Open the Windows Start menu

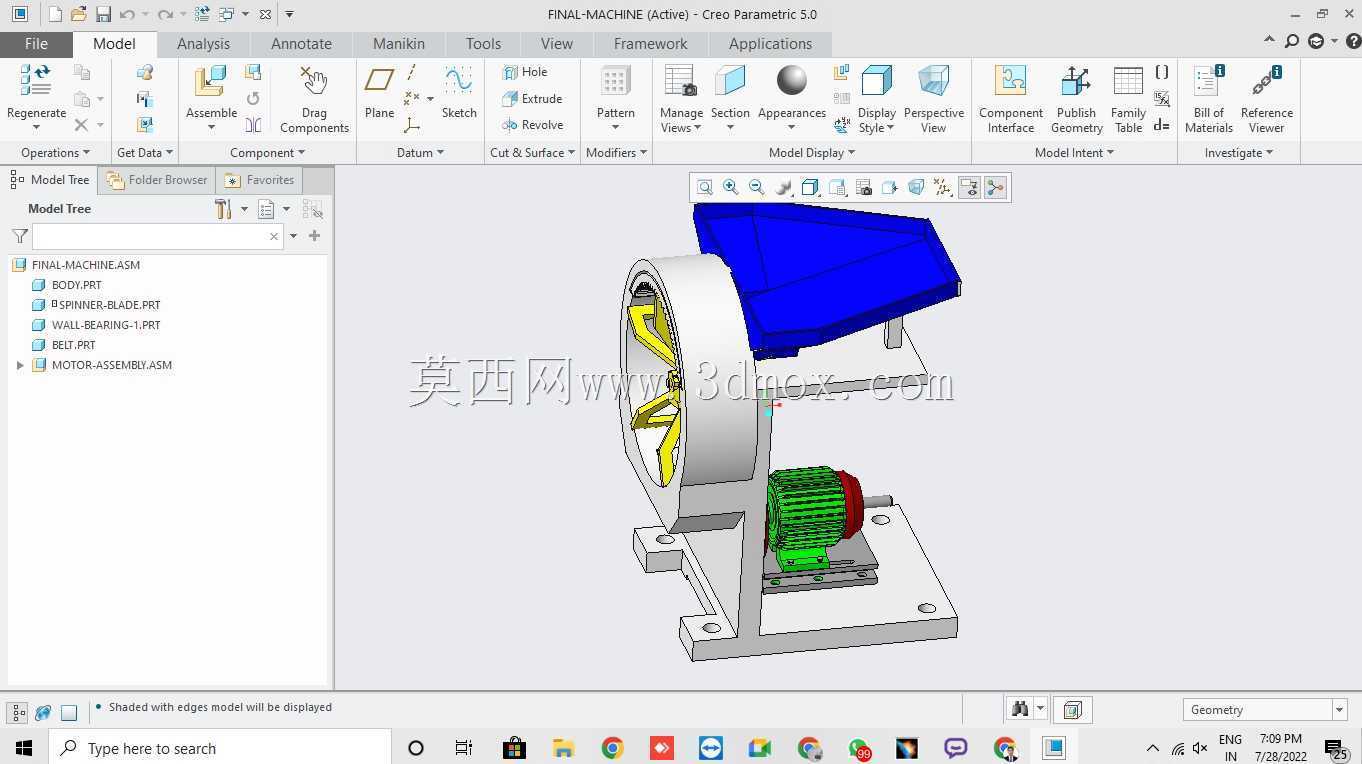click(x=24, y=748)
